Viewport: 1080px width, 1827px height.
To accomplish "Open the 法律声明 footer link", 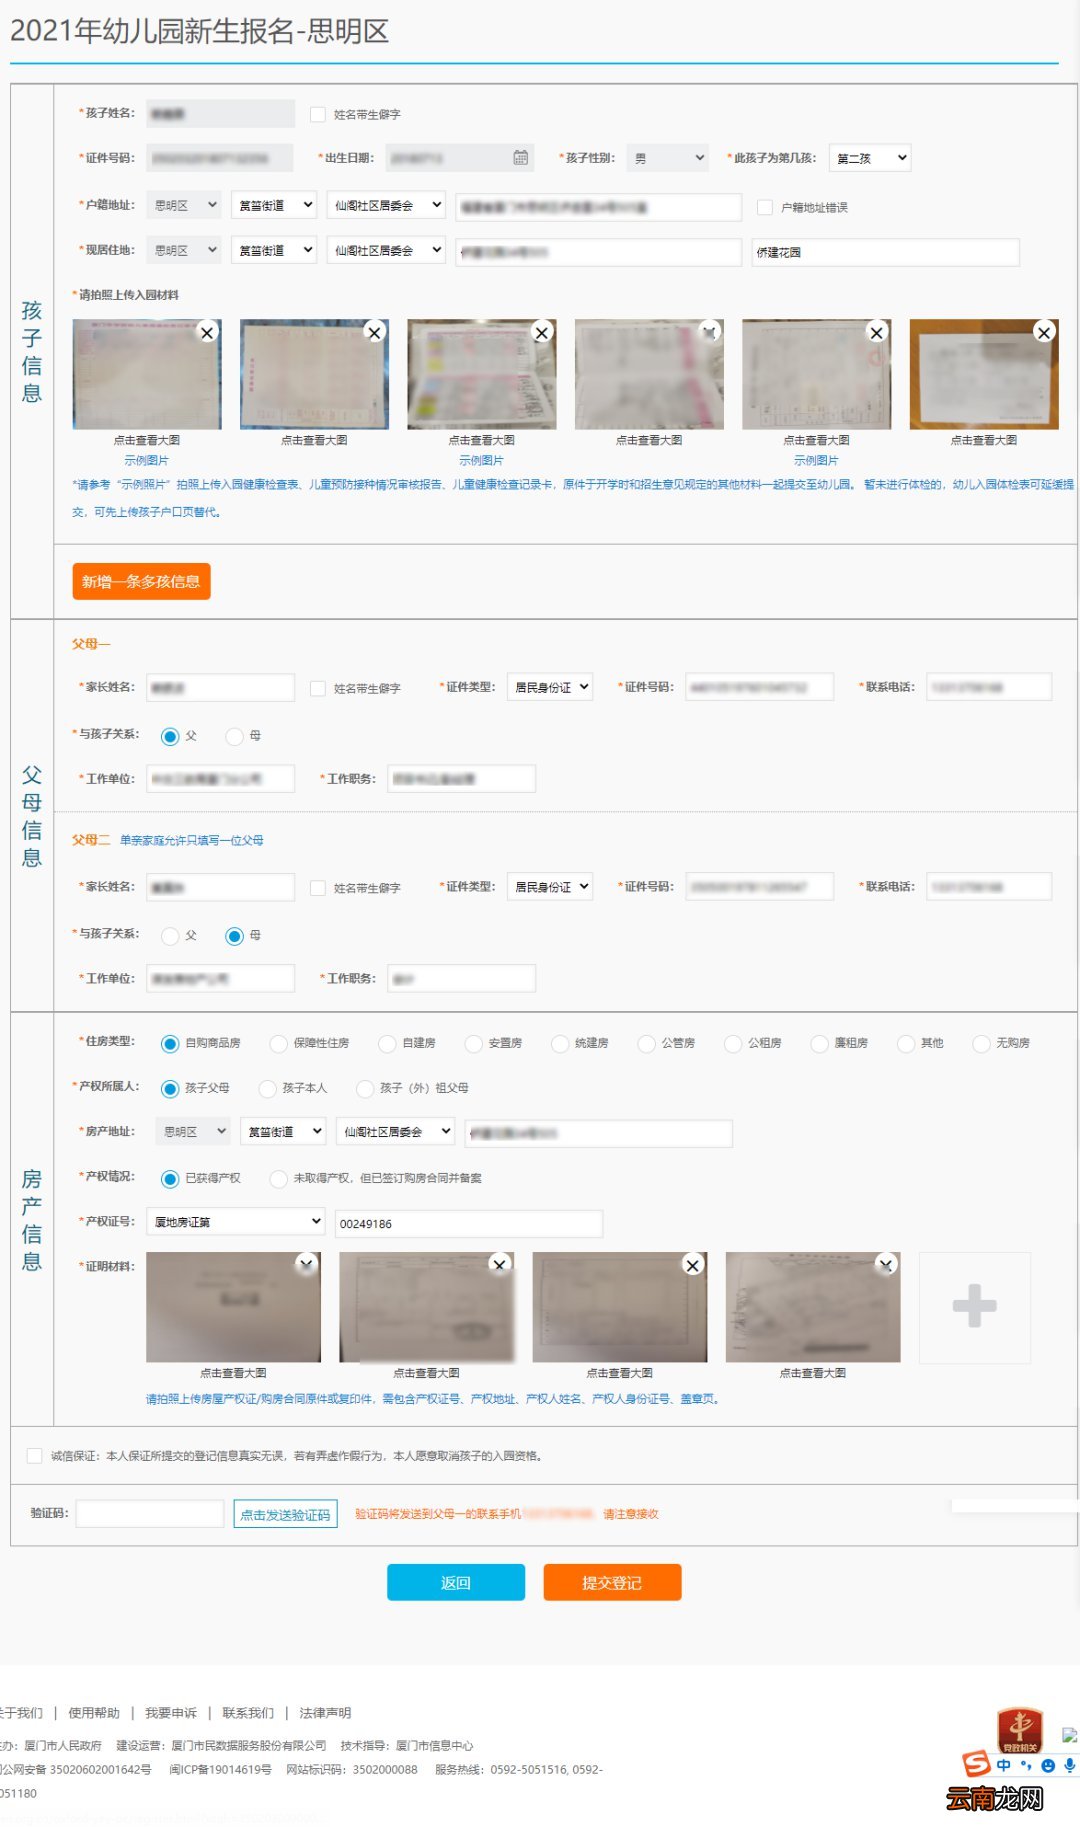I will click(325, 1713).
